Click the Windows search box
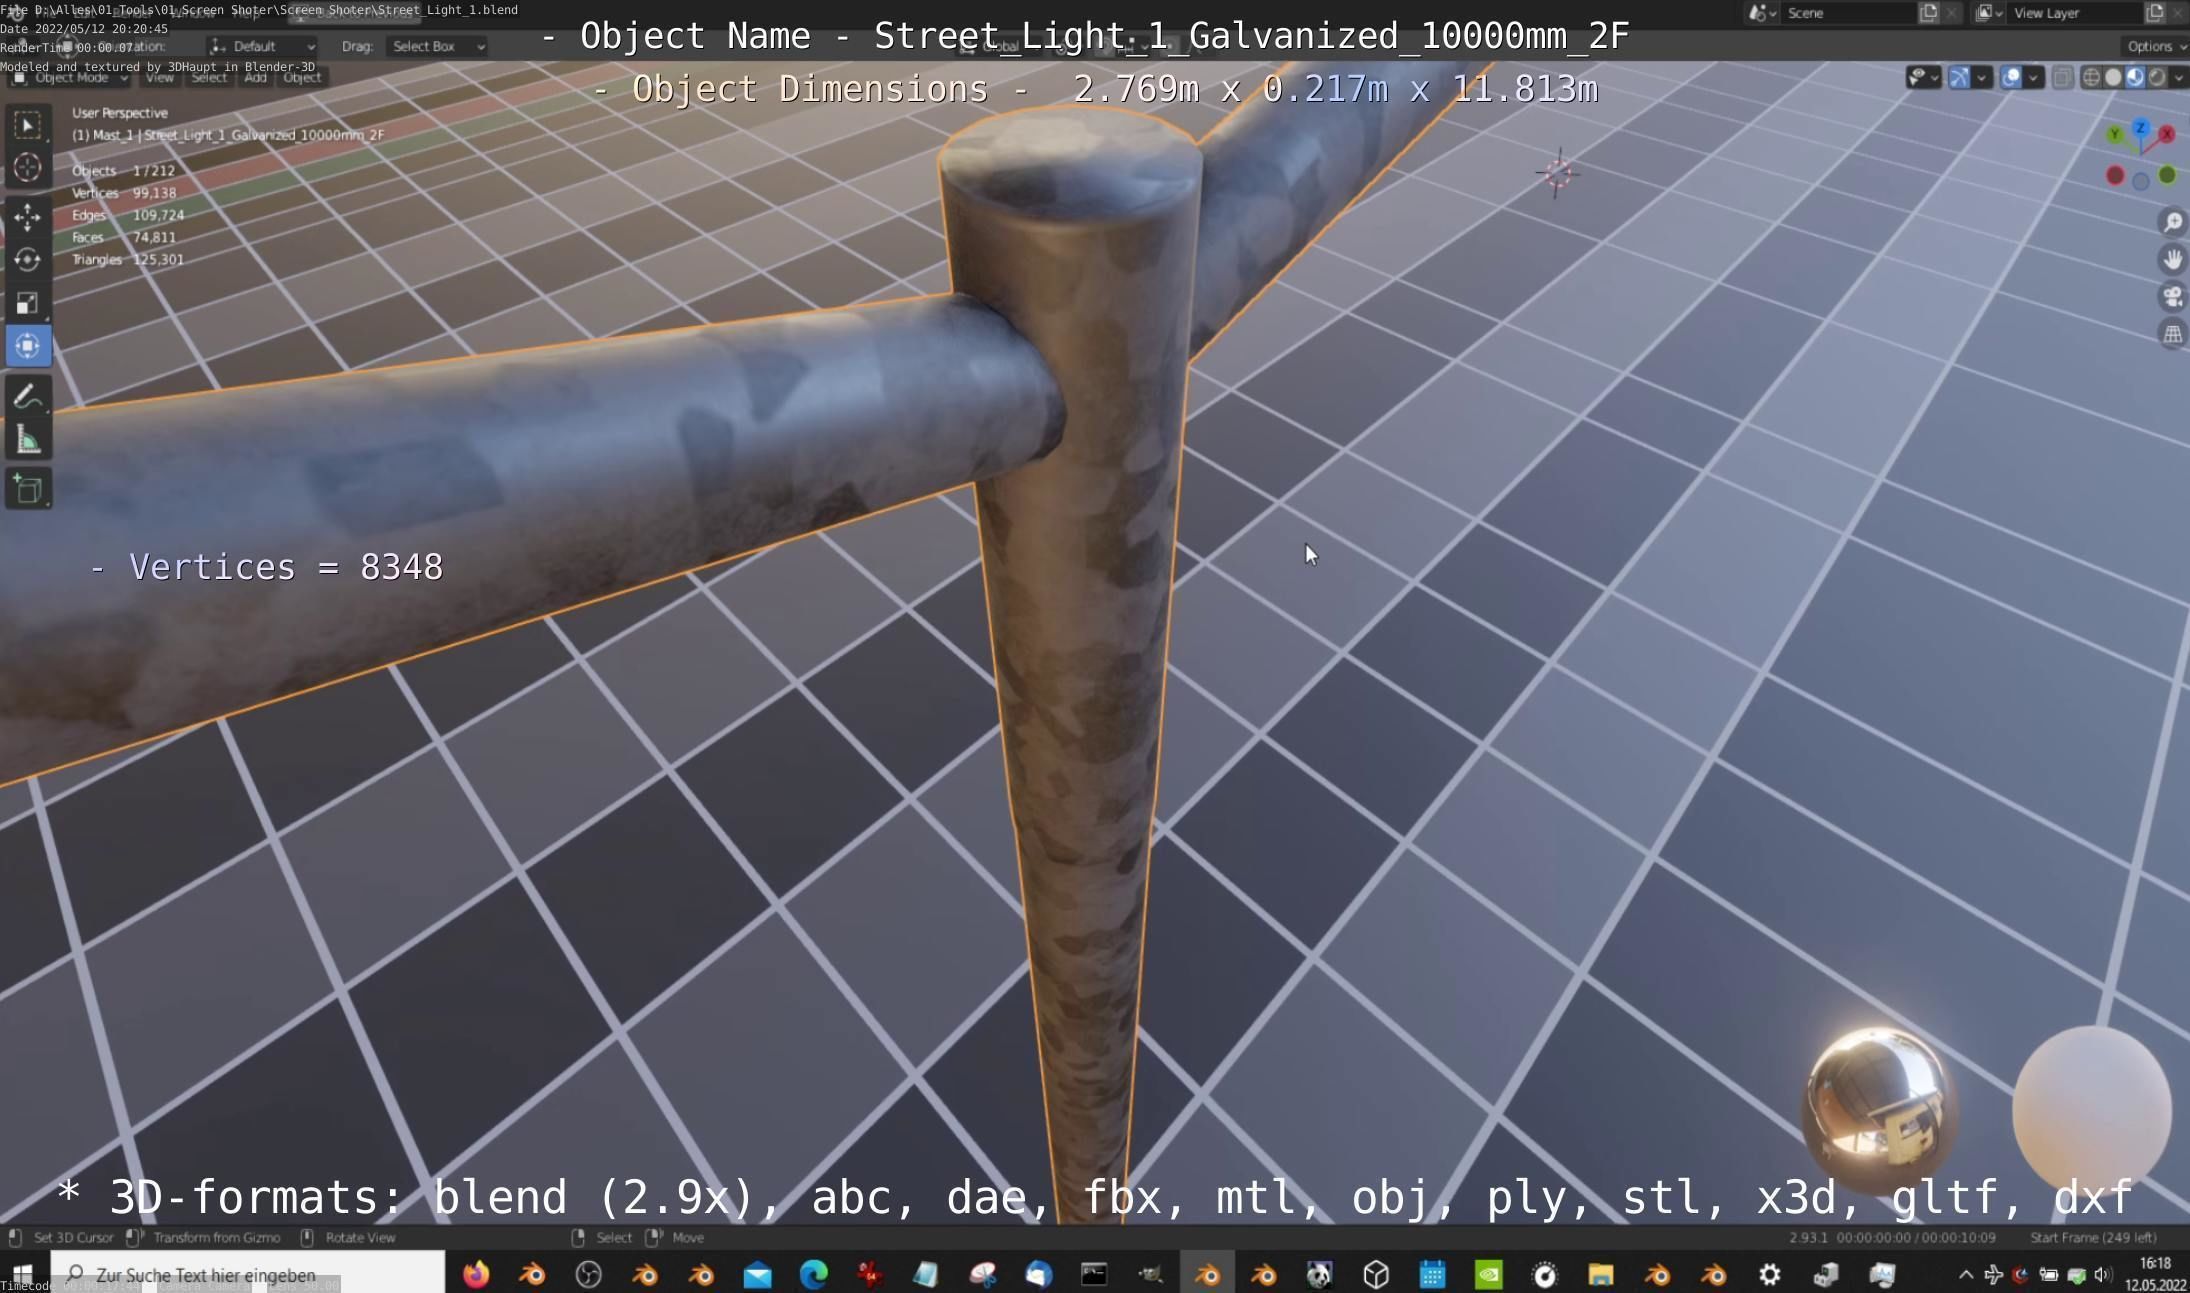The height and width of the screenshot is (1293, 2190). (247, 1274)
